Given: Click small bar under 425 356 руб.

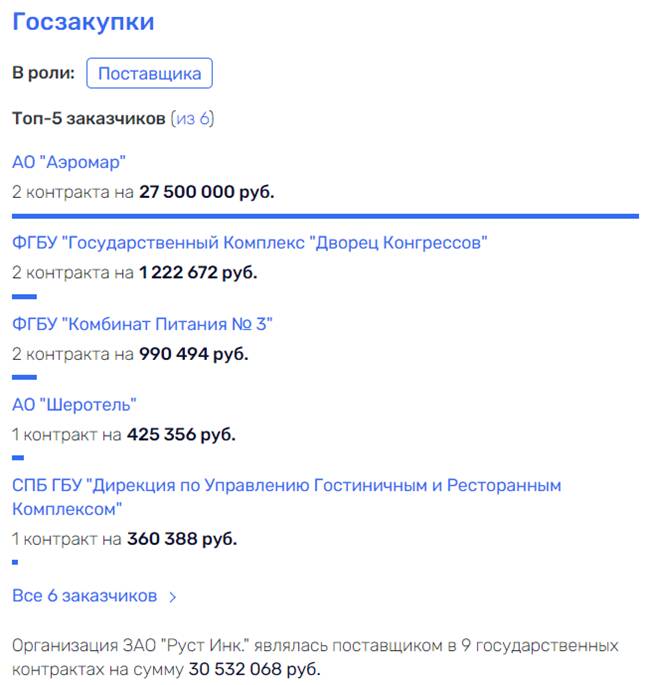Looking at the screenshot, I should [17, 458].
